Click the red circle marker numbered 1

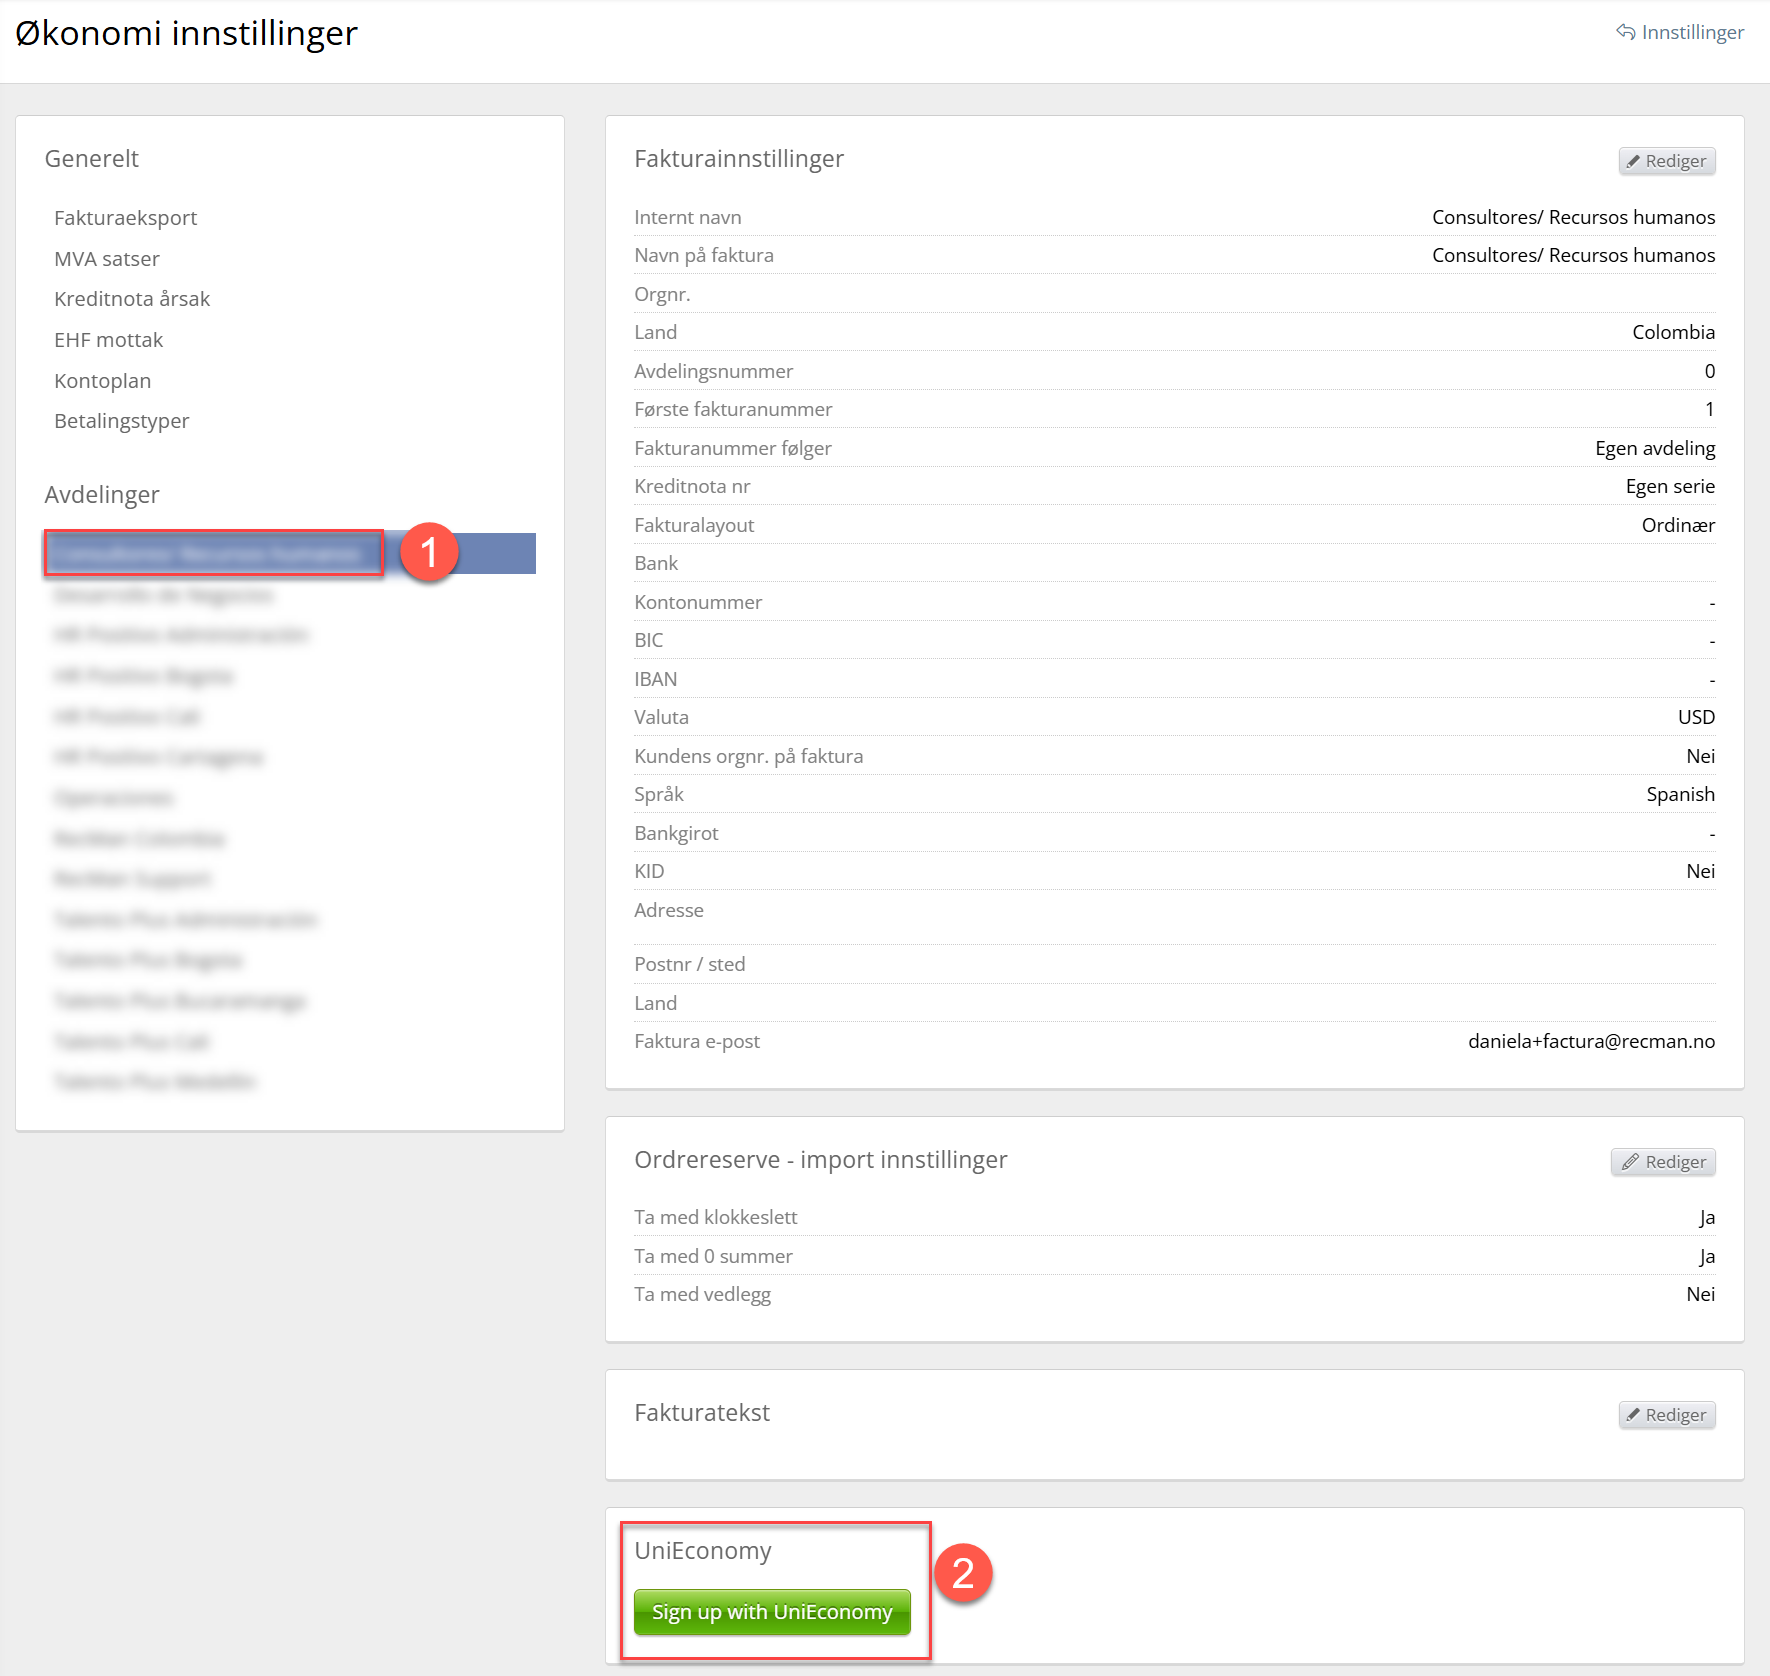click(429, 552)
